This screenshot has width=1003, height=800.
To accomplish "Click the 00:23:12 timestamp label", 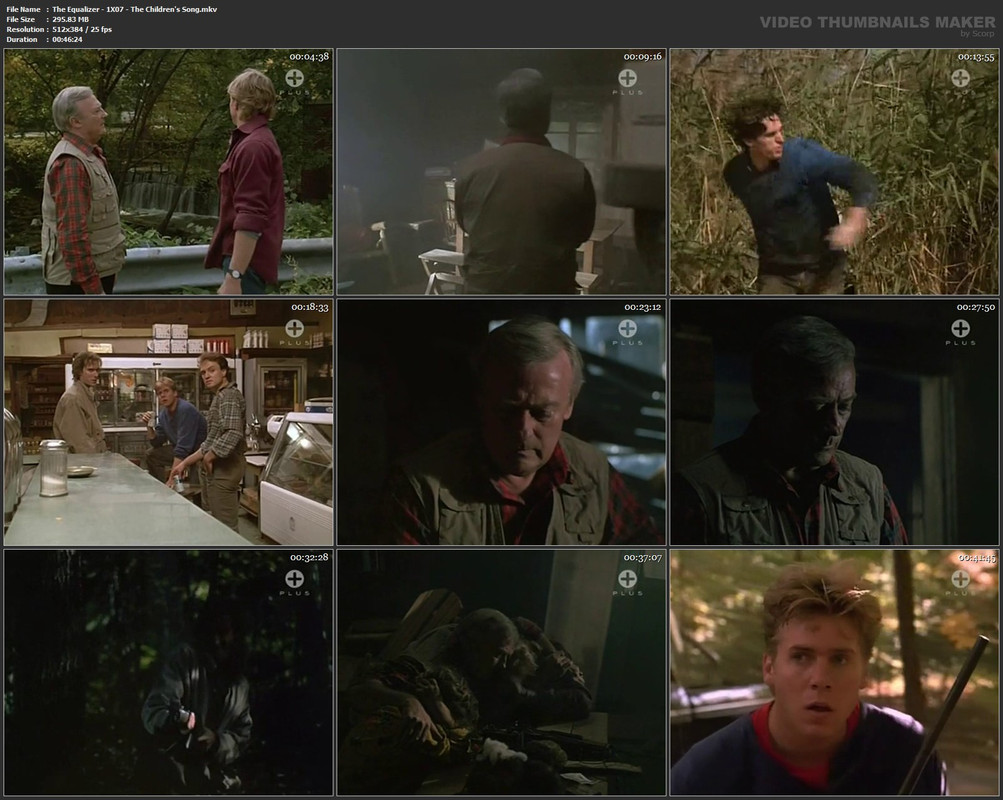I will 643,307.
